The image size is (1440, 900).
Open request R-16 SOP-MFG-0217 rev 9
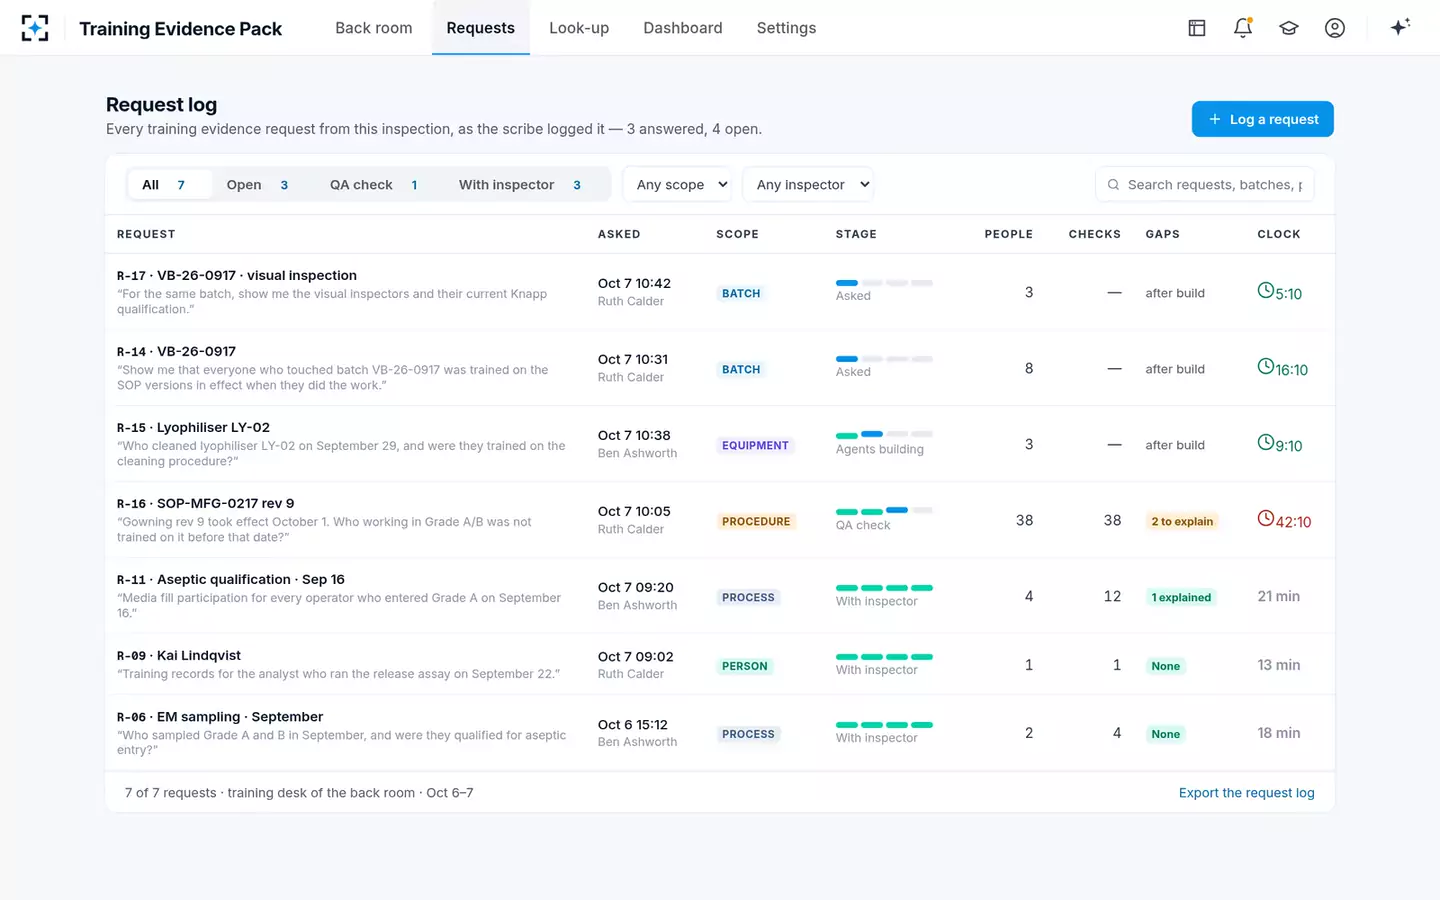point(206,504)
